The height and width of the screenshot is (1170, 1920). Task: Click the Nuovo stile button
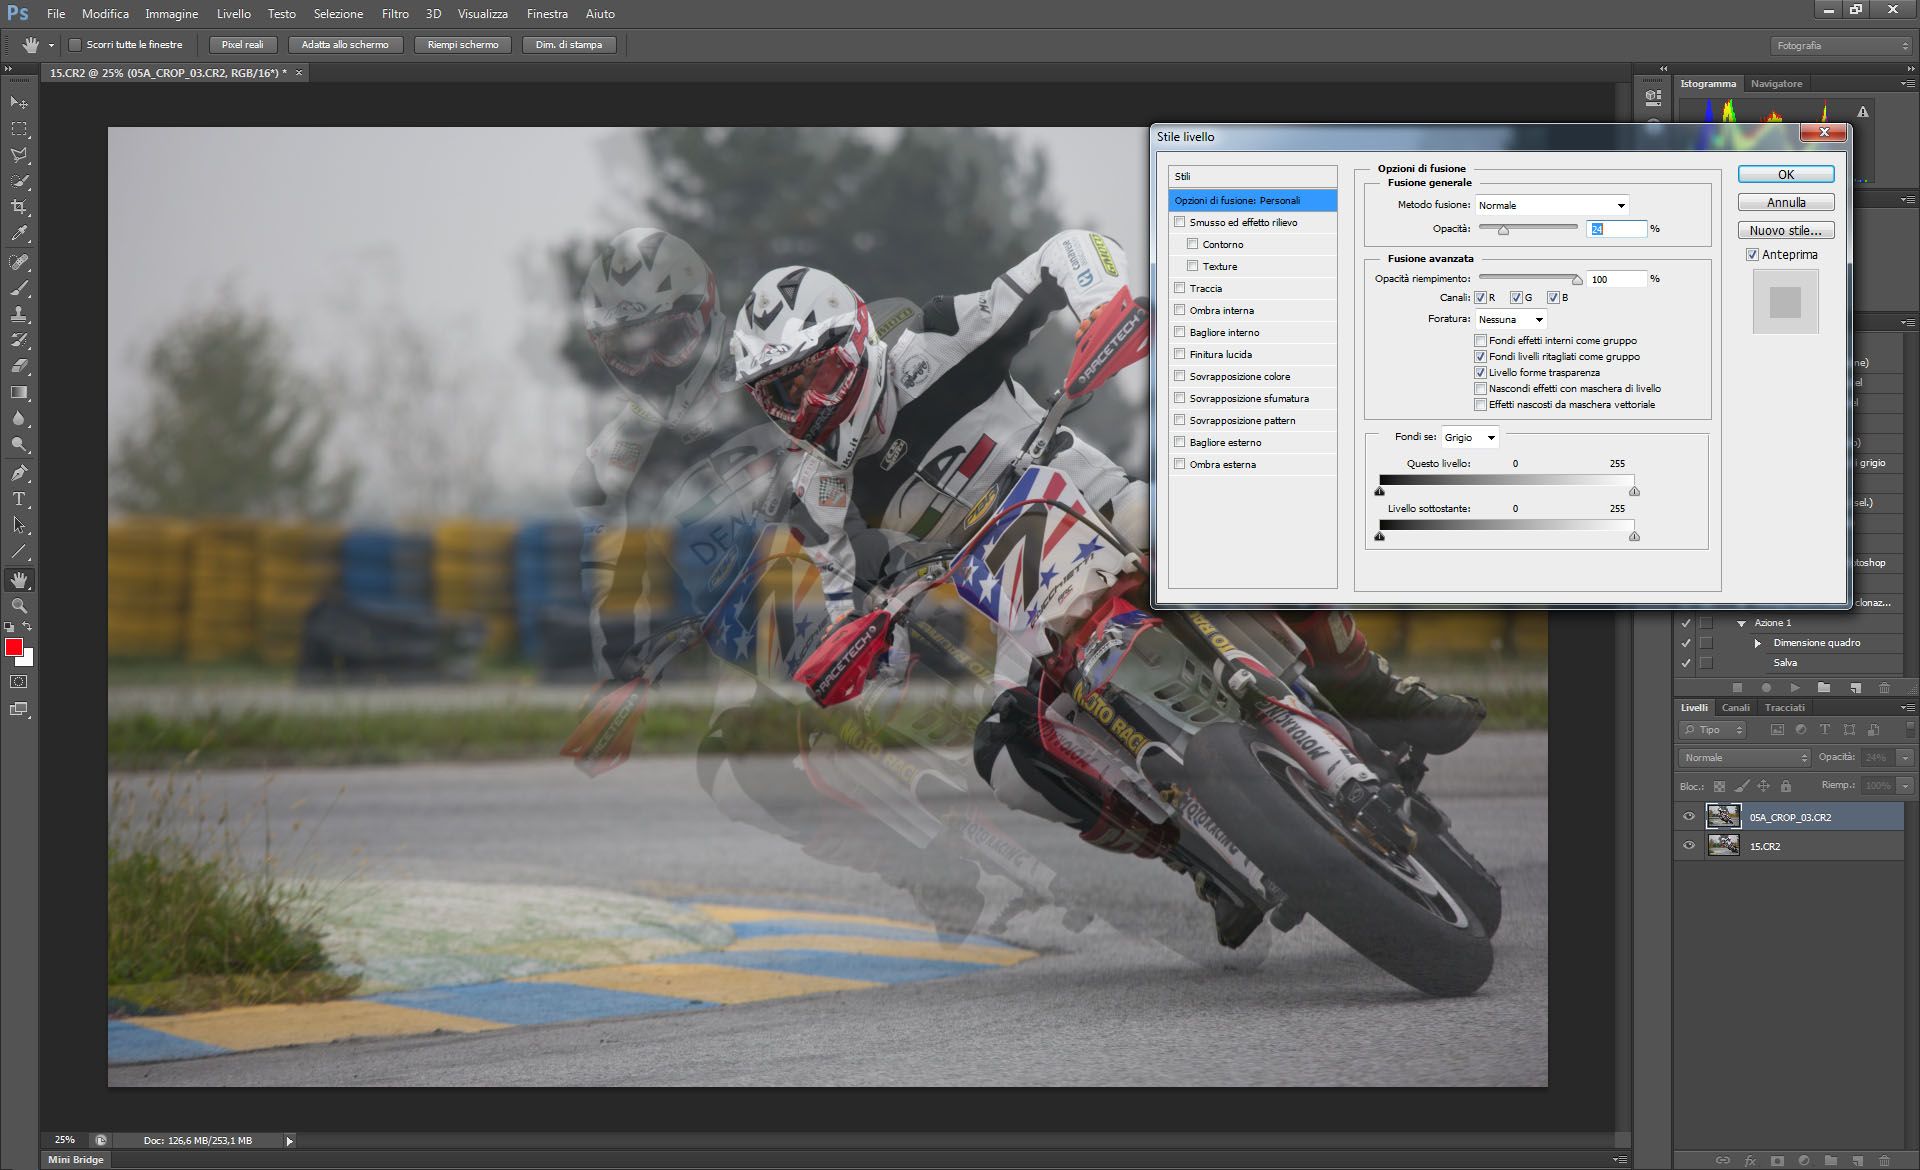coord(1785,230)
